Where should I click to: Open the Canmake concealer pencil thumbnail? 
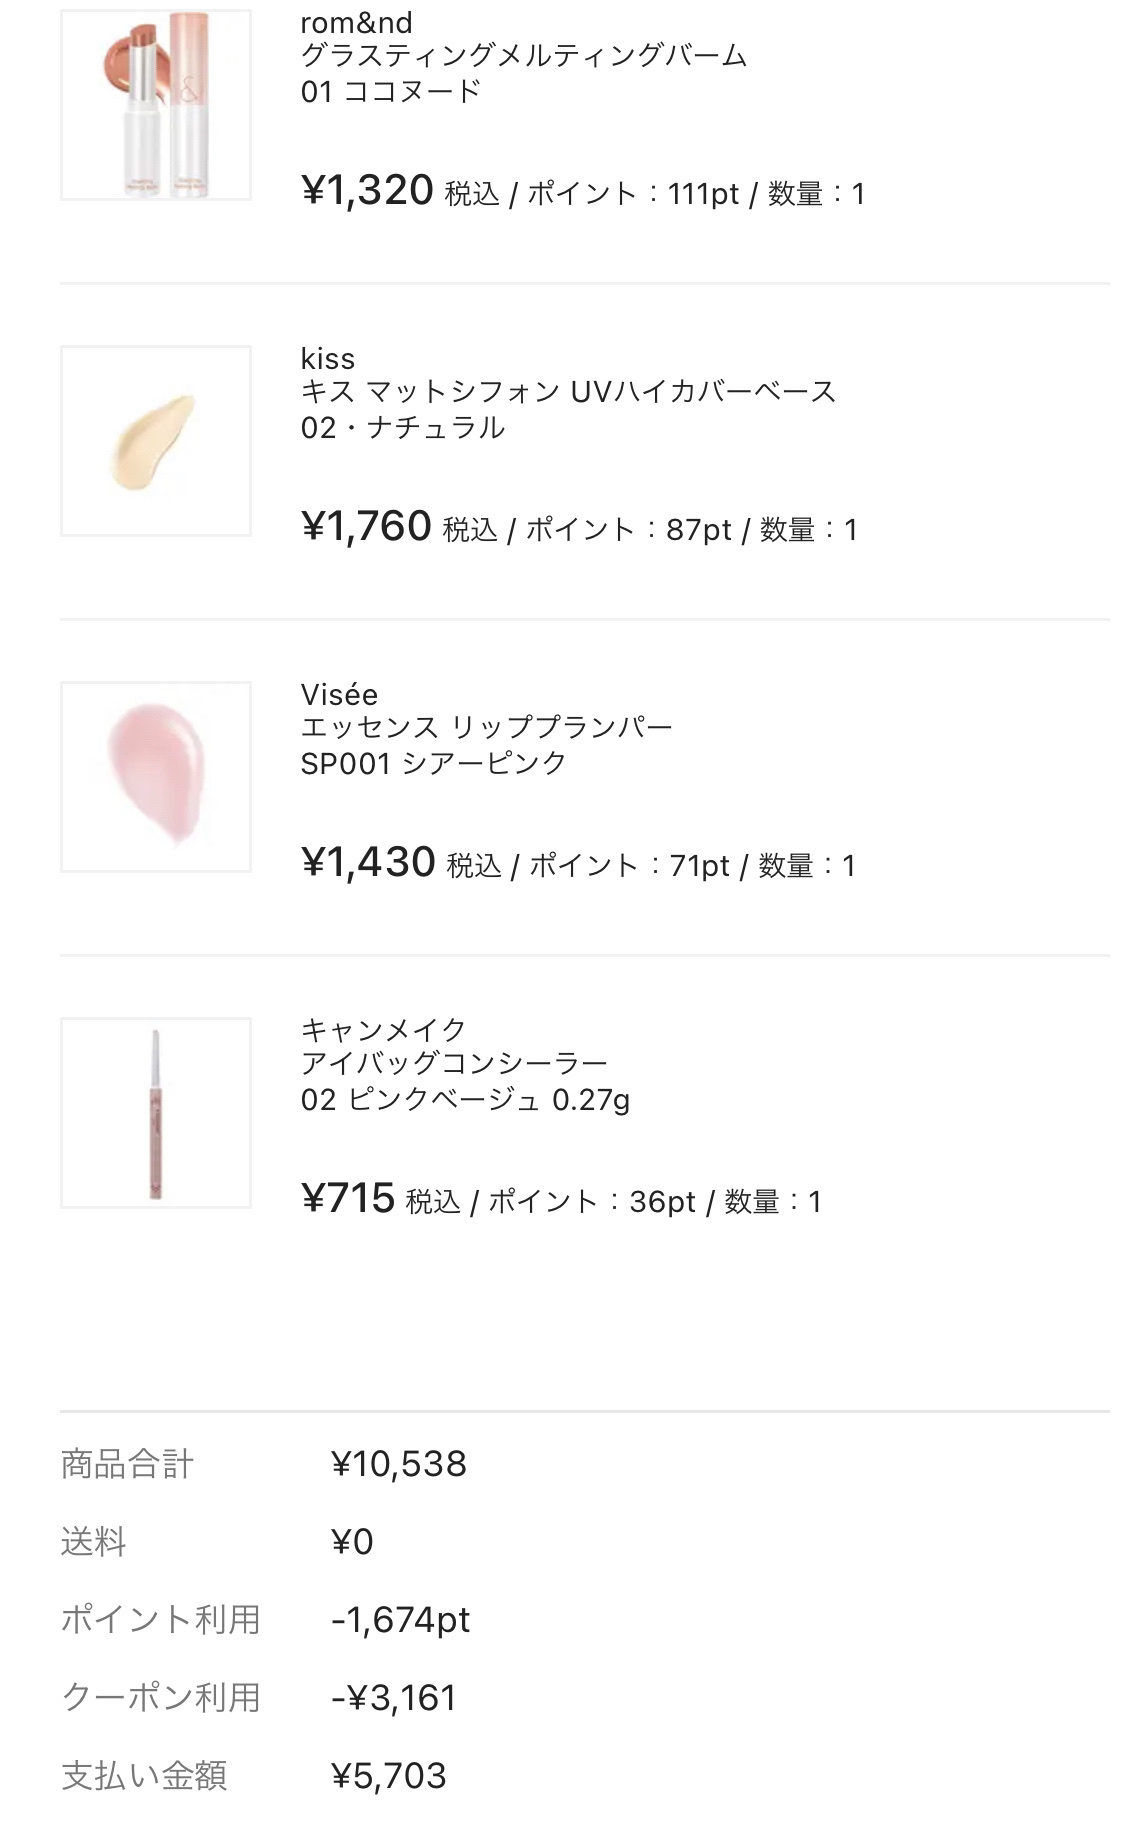[x=155, y=1113]
